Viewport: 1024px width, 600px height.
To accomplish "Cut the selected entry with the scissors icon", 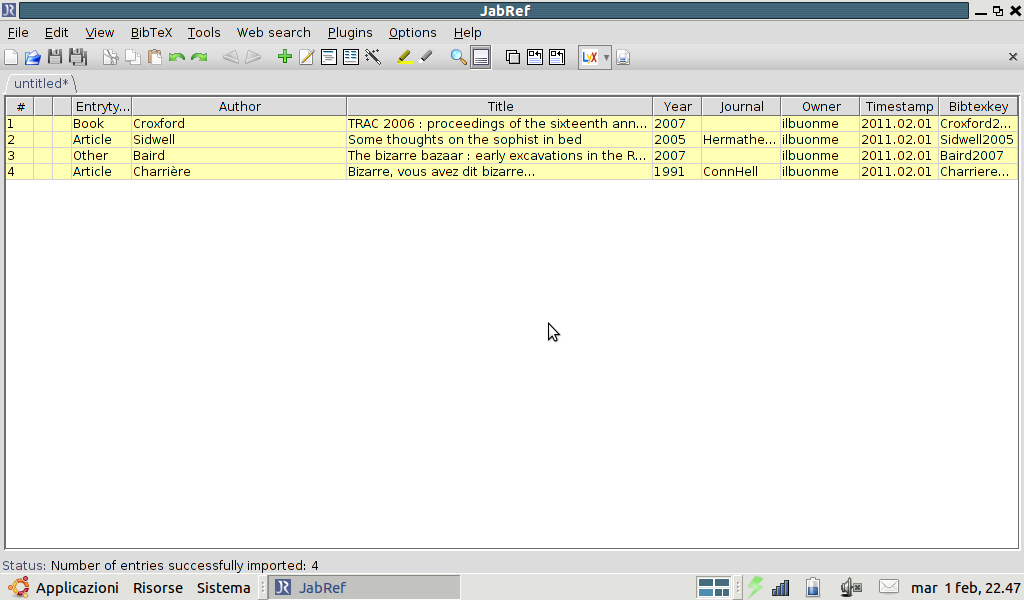I will point(110,57).
